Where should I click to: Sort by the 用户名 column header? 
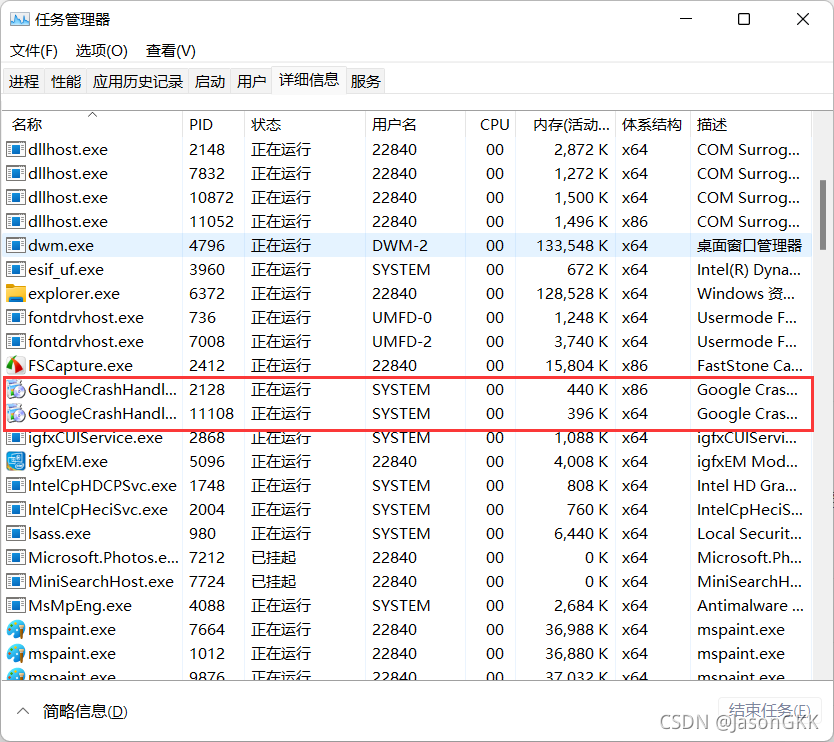[x=415, y=124]
